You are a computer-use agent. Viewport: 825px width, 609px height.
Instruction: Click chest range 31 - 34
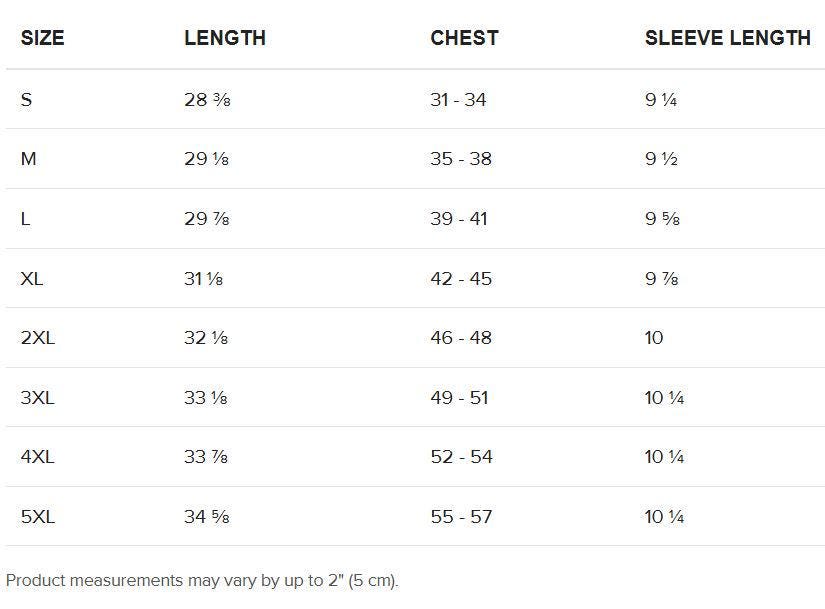pos(458,100)
